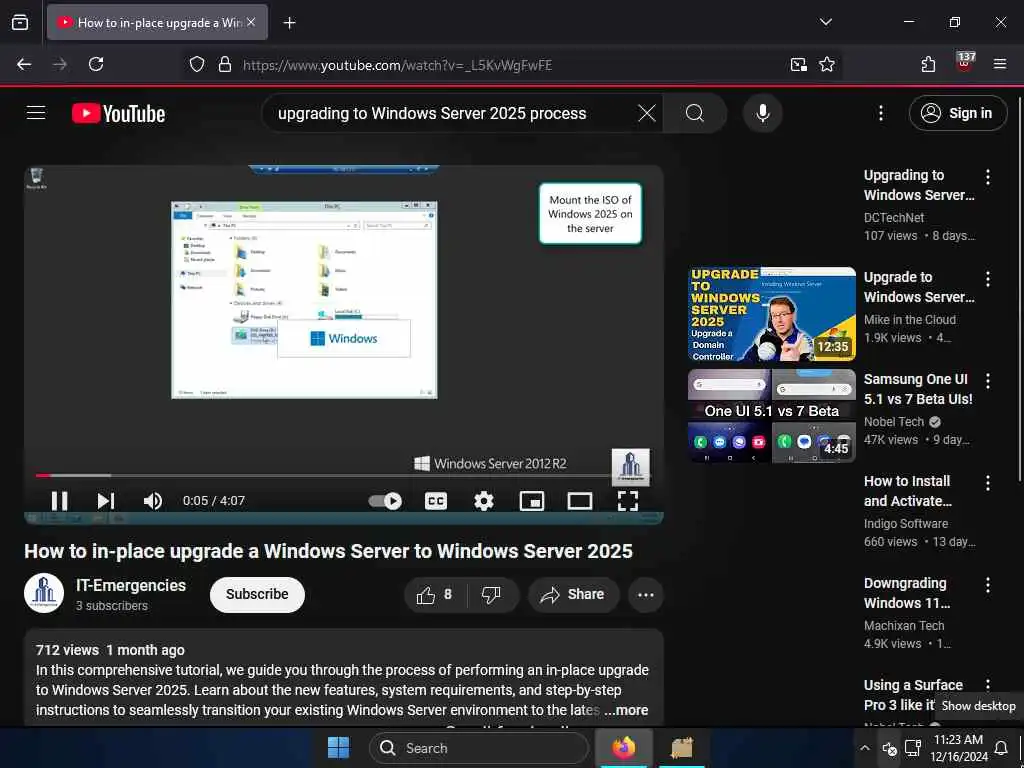Search with your voice microphone

pos(762,113)
